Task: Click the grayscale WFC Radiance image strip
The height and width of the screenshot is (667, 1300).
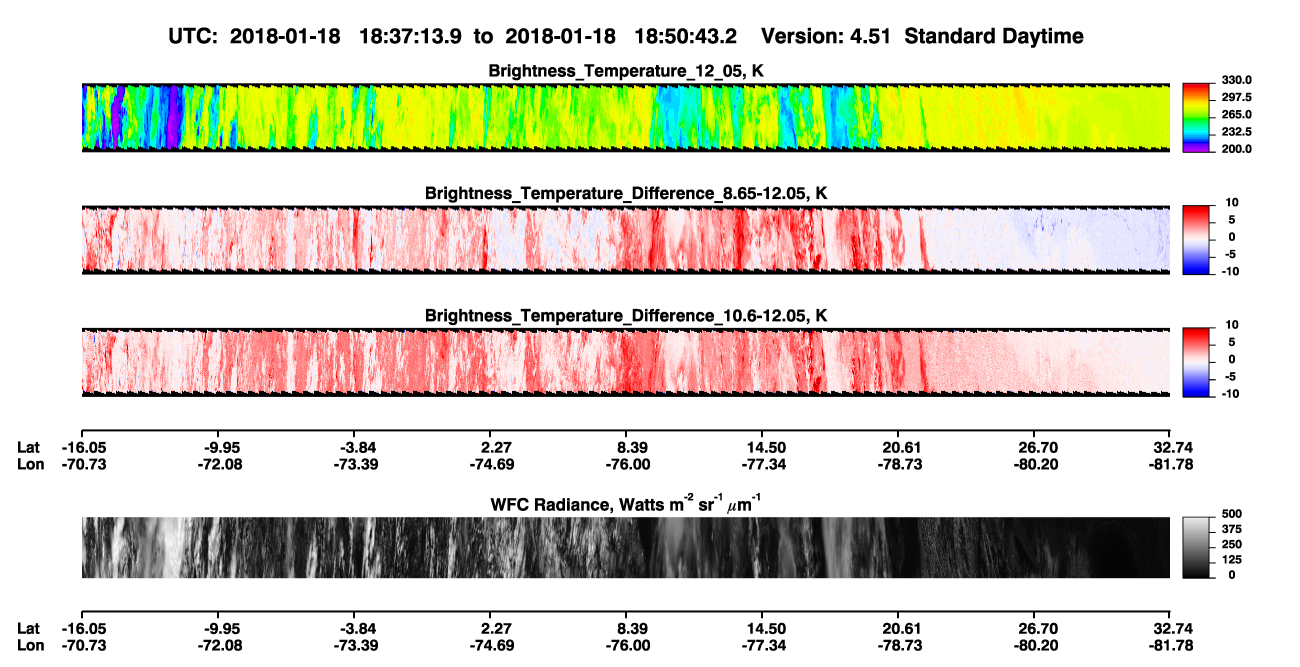Action: point(626,548)
